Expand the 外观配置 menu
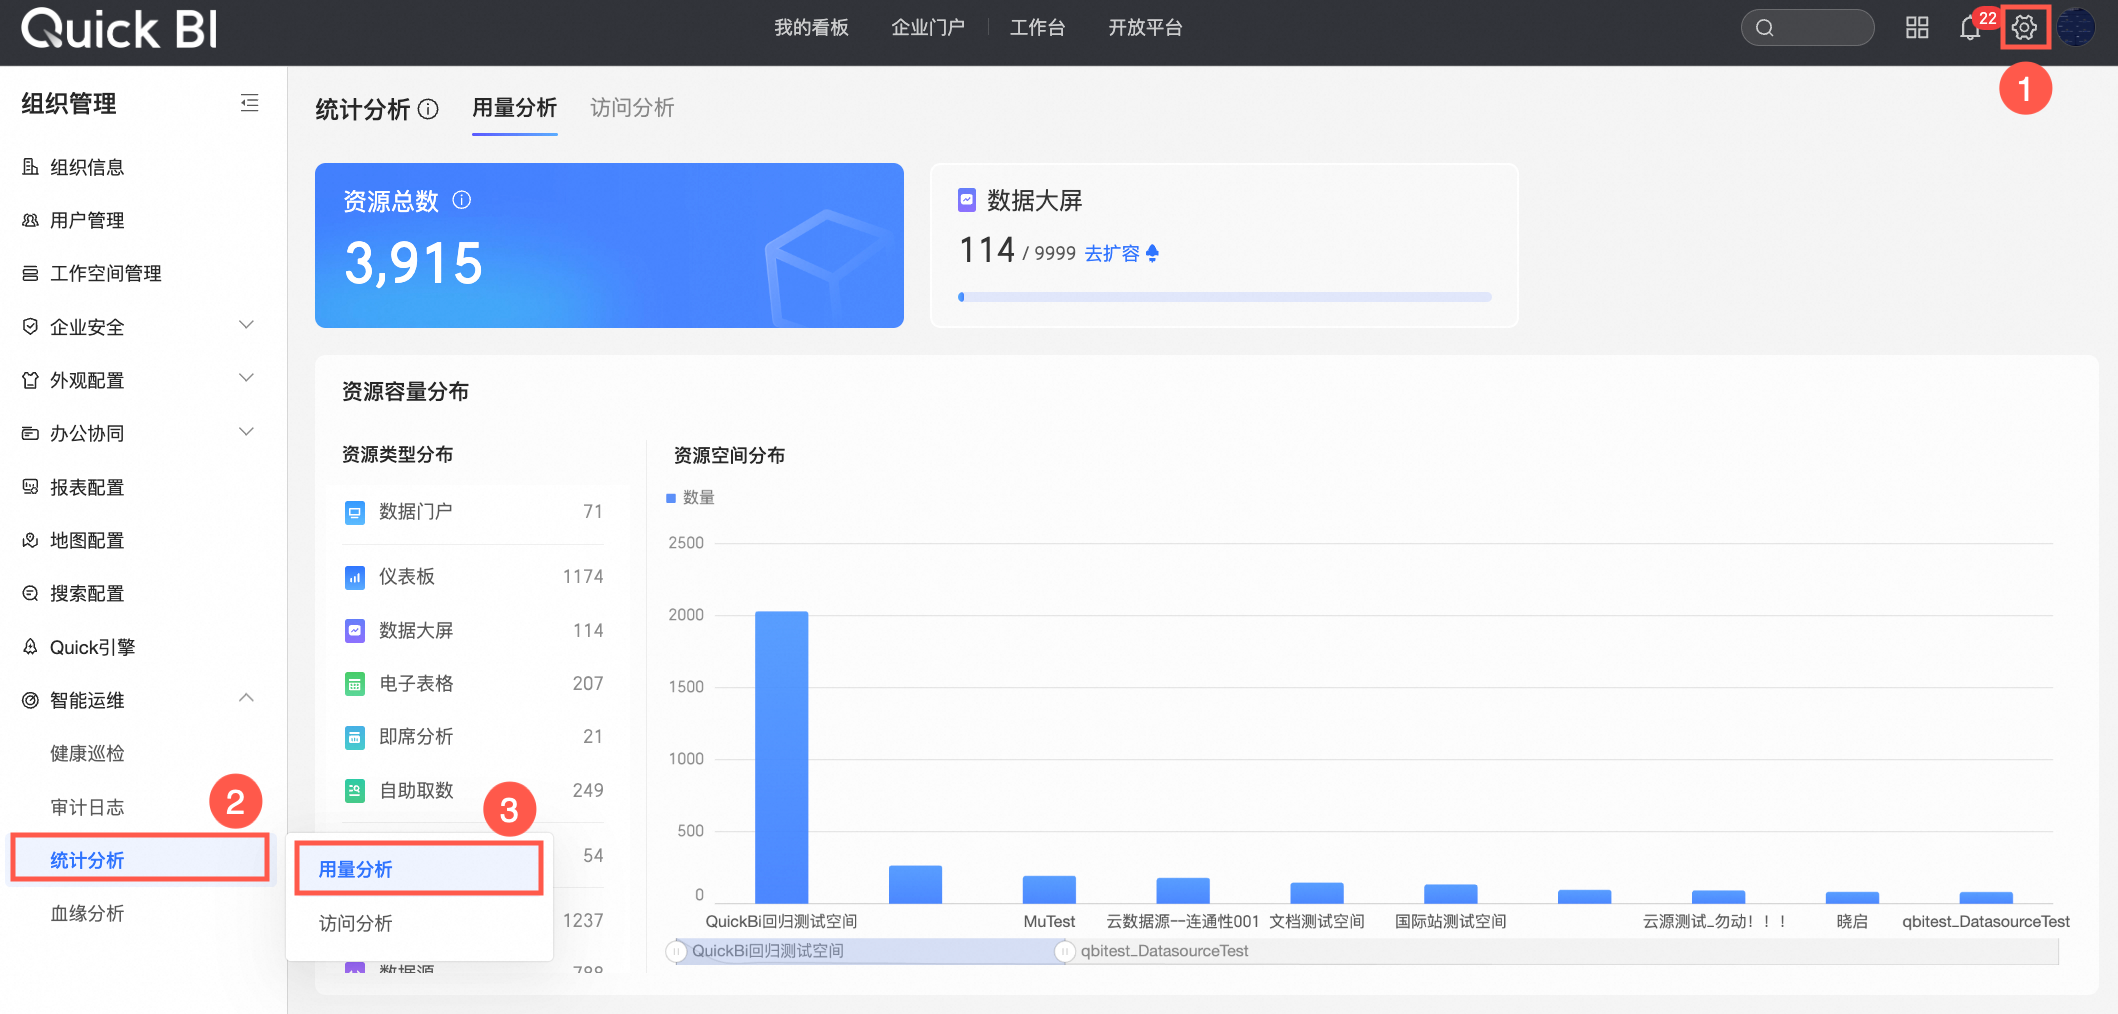The width and height of the screenshot is (2118, 1014). [247, 378]
